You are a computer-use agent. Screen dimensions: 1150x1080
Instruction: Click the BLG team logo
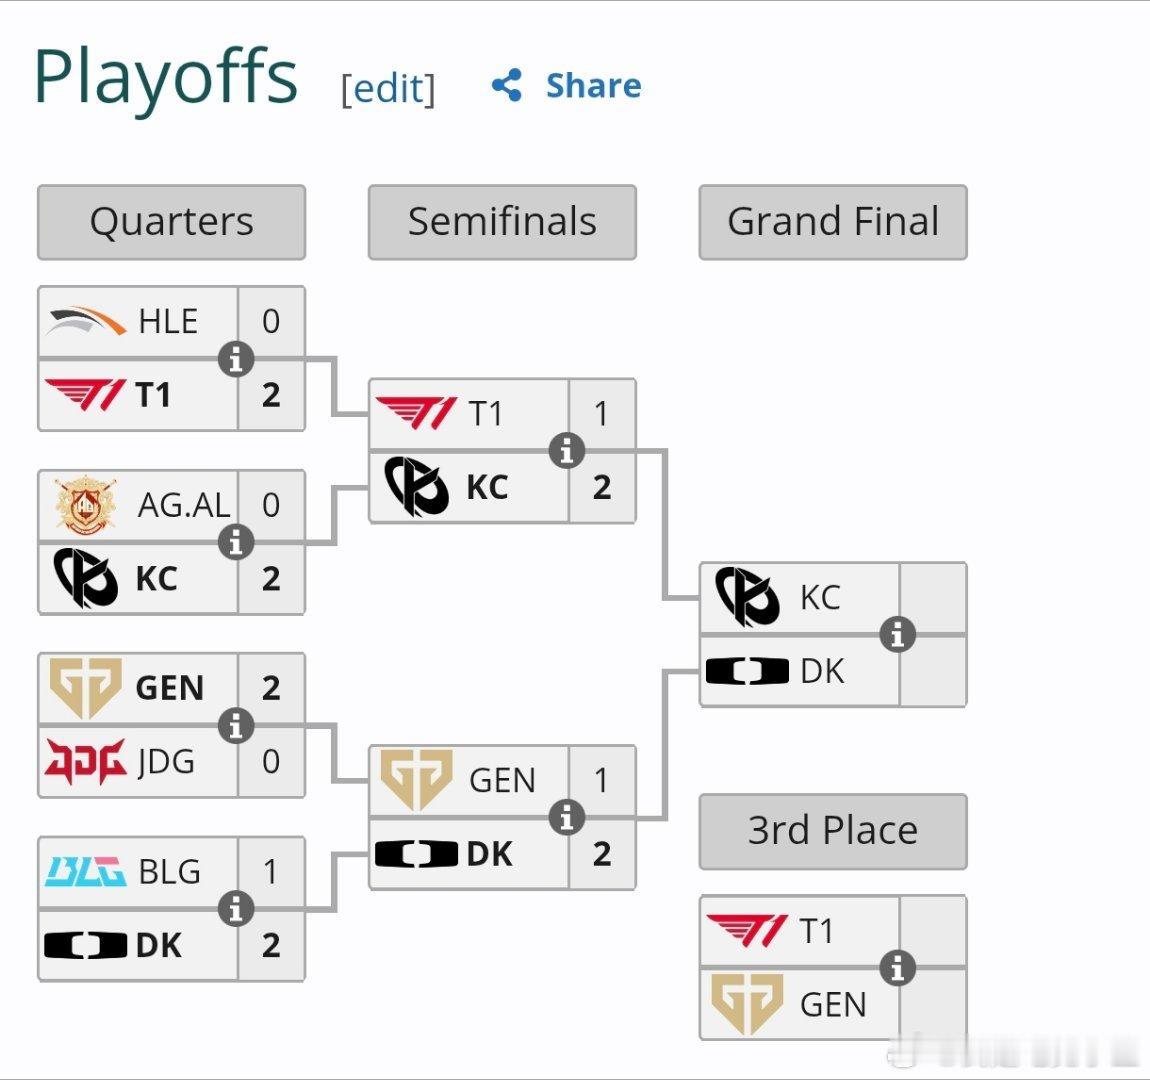[86, 872]
